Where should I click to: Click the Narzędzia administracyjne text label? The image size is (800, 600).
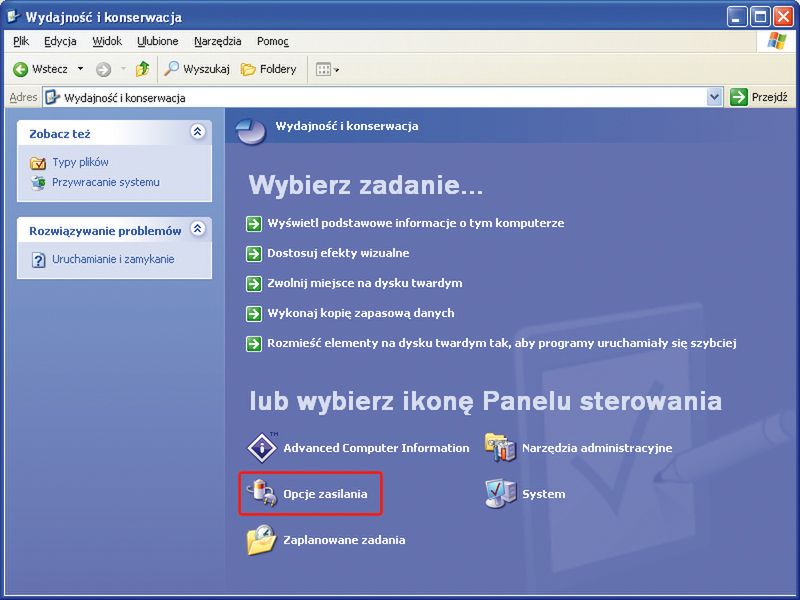597,448
